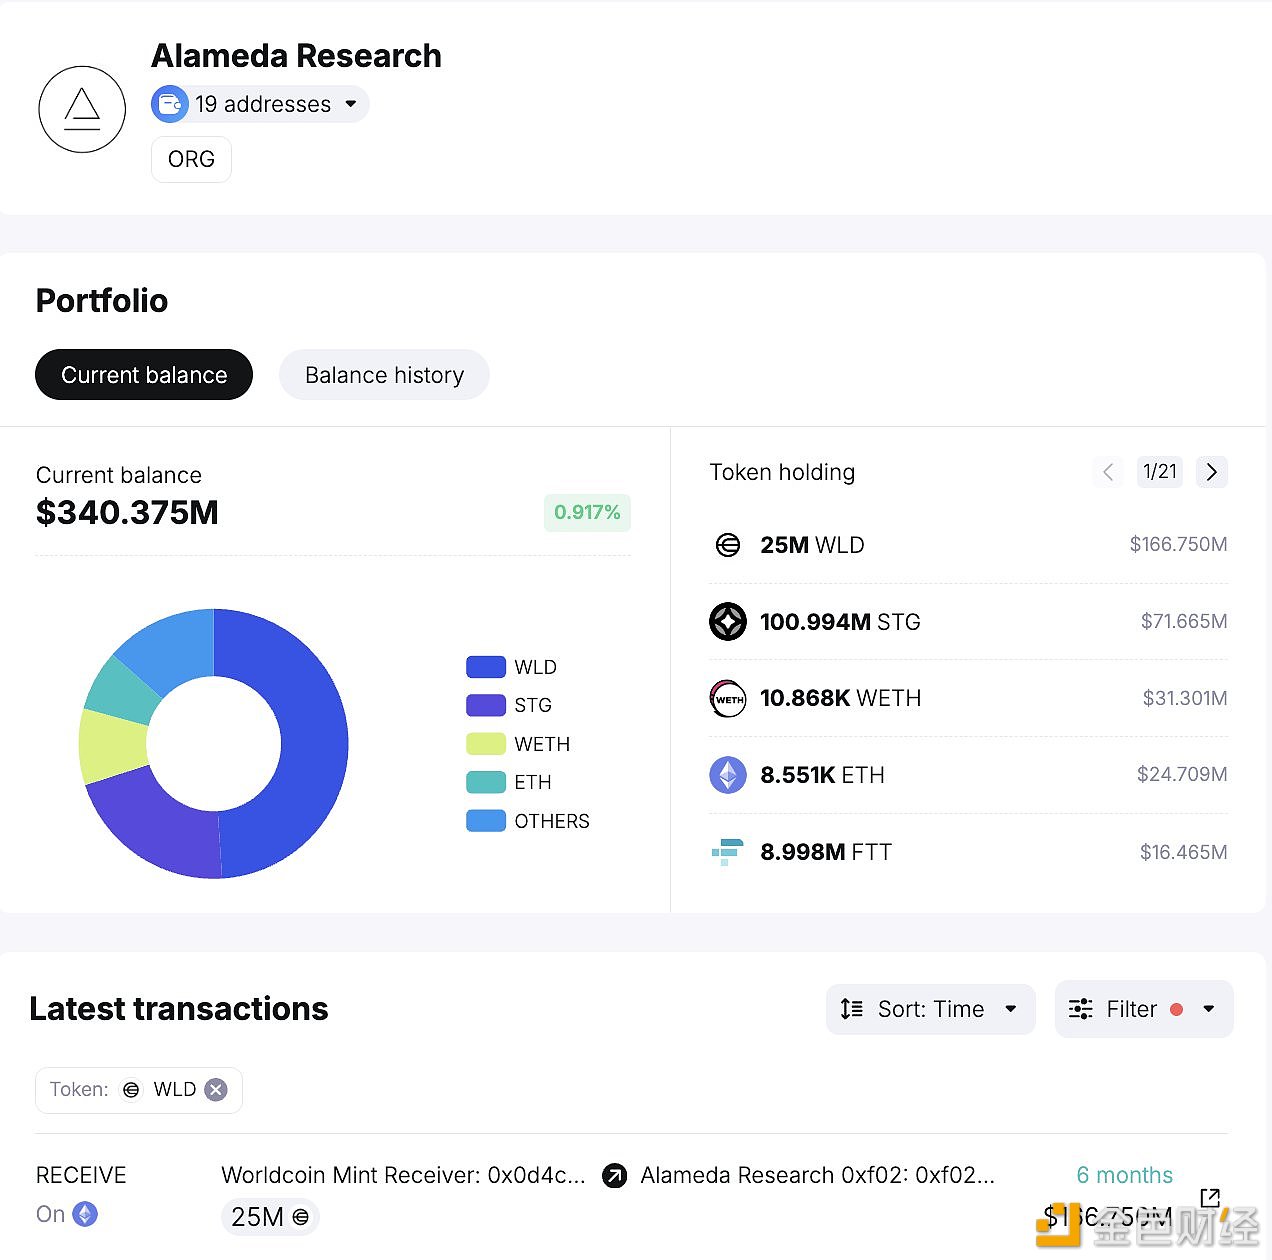
Task: Click the ETH token icon in holdings
Action: (728, 775)
